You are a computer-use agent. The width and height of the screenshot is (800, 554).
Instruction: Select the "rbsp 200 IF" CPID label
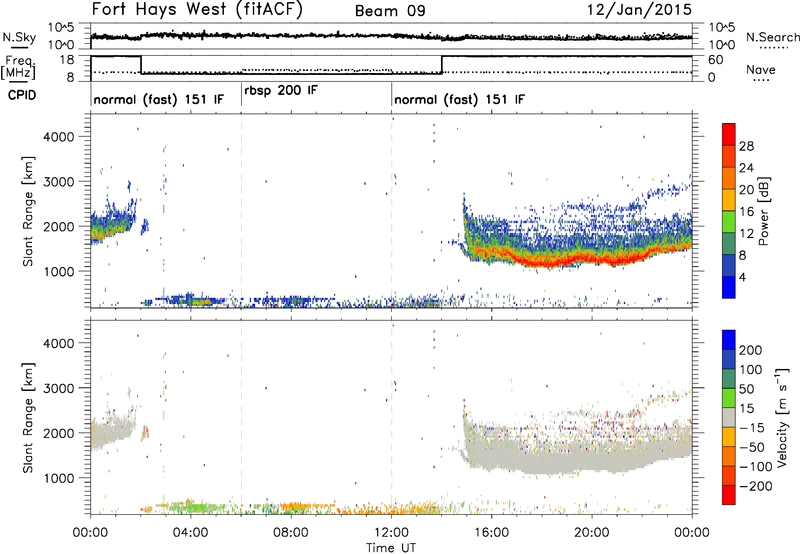click(281, 91)
